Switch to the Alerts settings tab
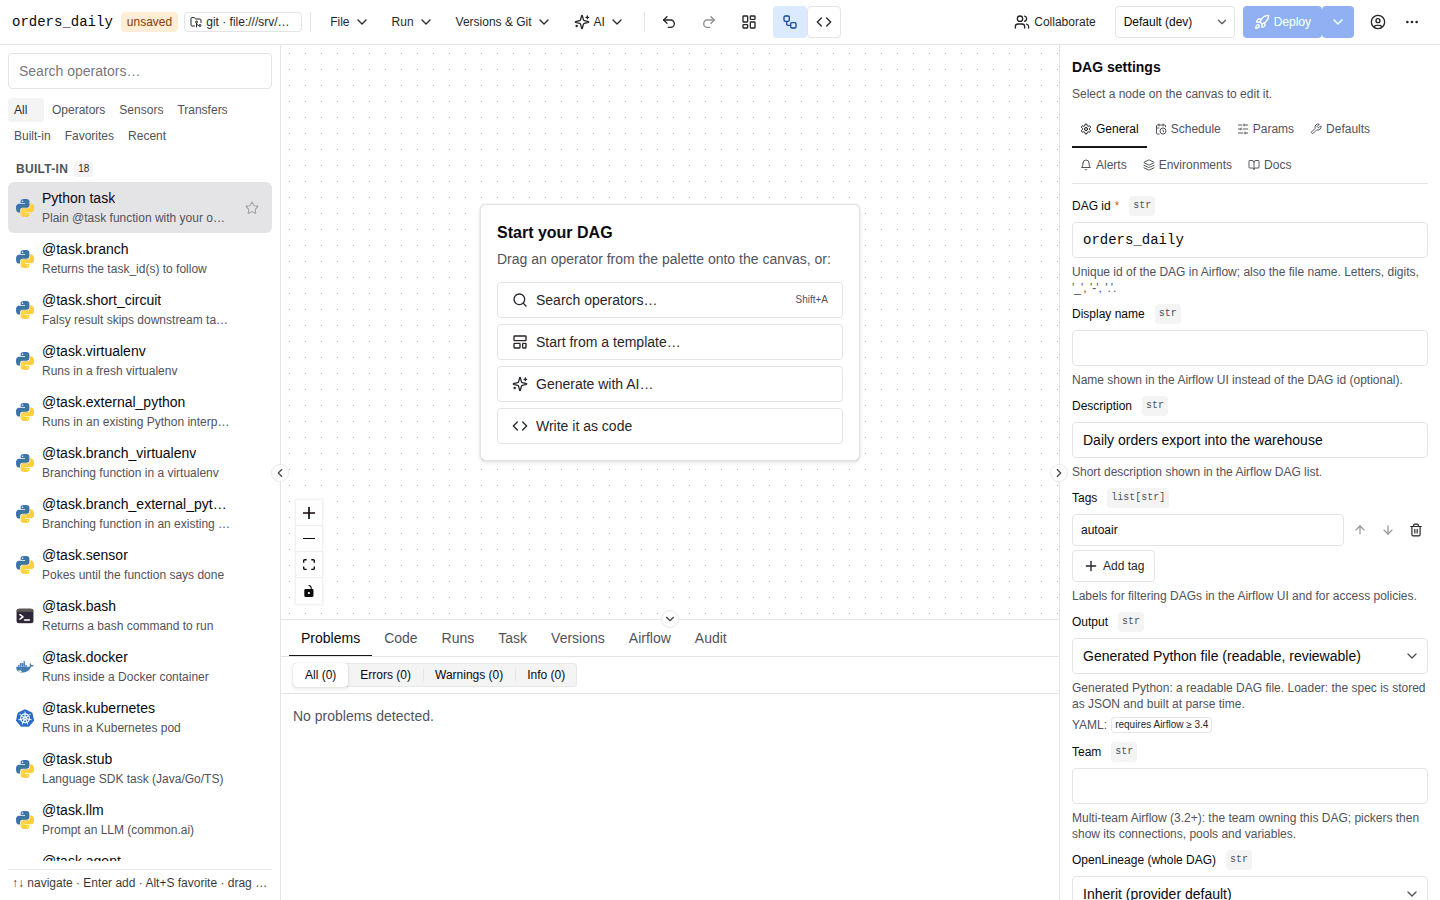Image resolution: width=1440 pixels, height=900 pixels. point(1103,165)
